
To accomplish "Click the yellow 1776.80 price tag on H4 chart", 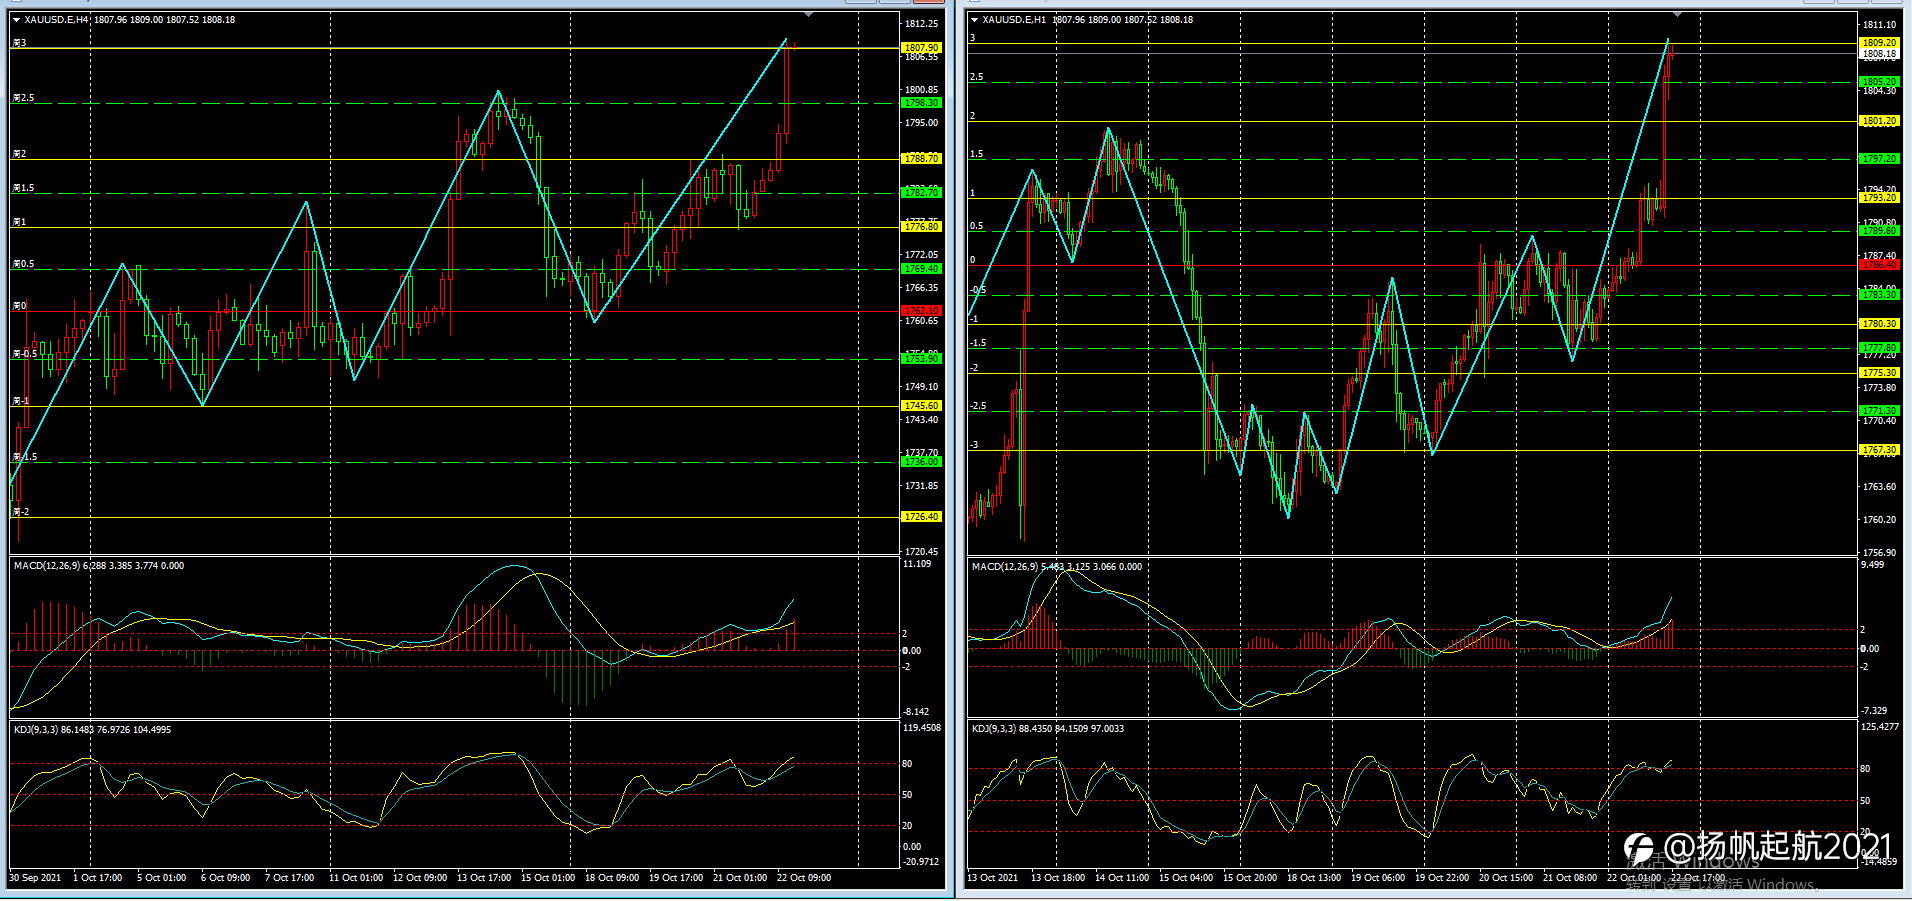I will (x=921, y=227).
